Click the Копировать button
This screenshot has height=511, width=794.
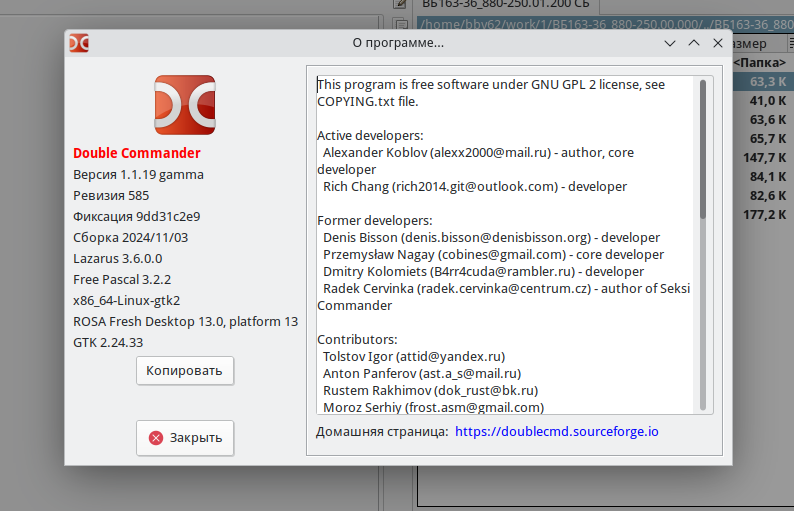[185, 371]
